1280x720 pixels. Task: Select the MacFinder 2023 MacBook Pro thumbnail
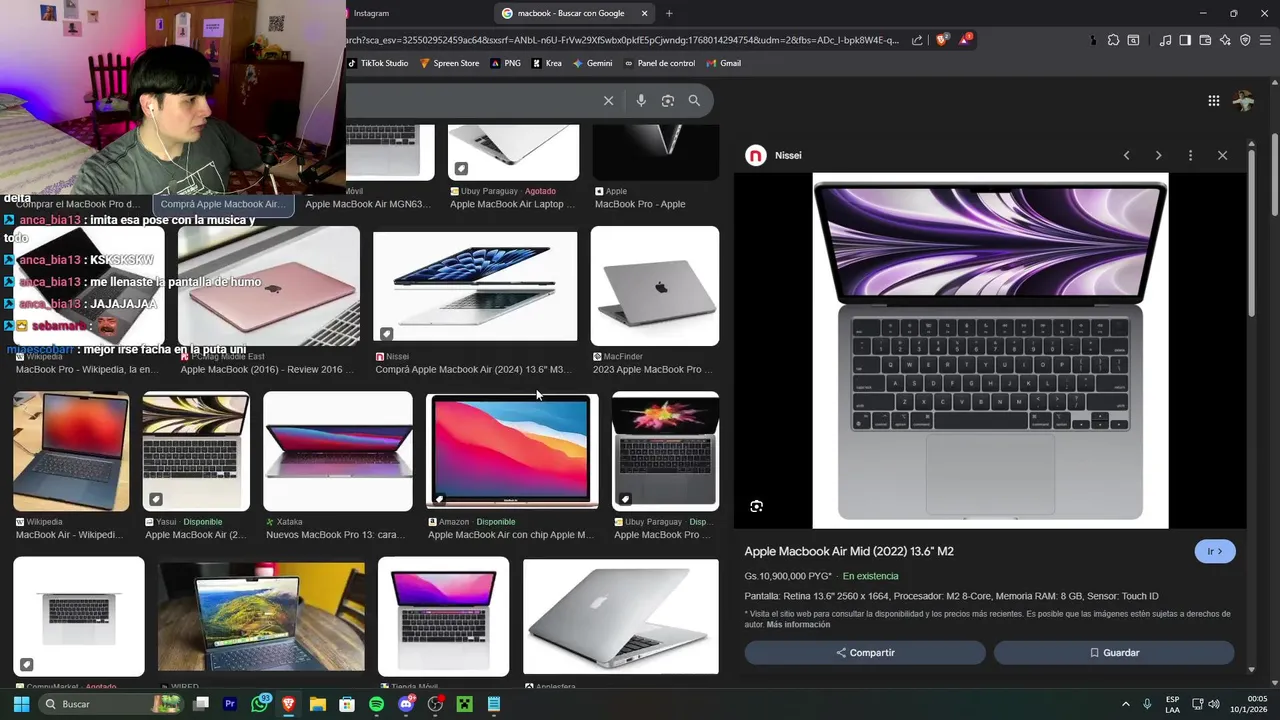655,286
